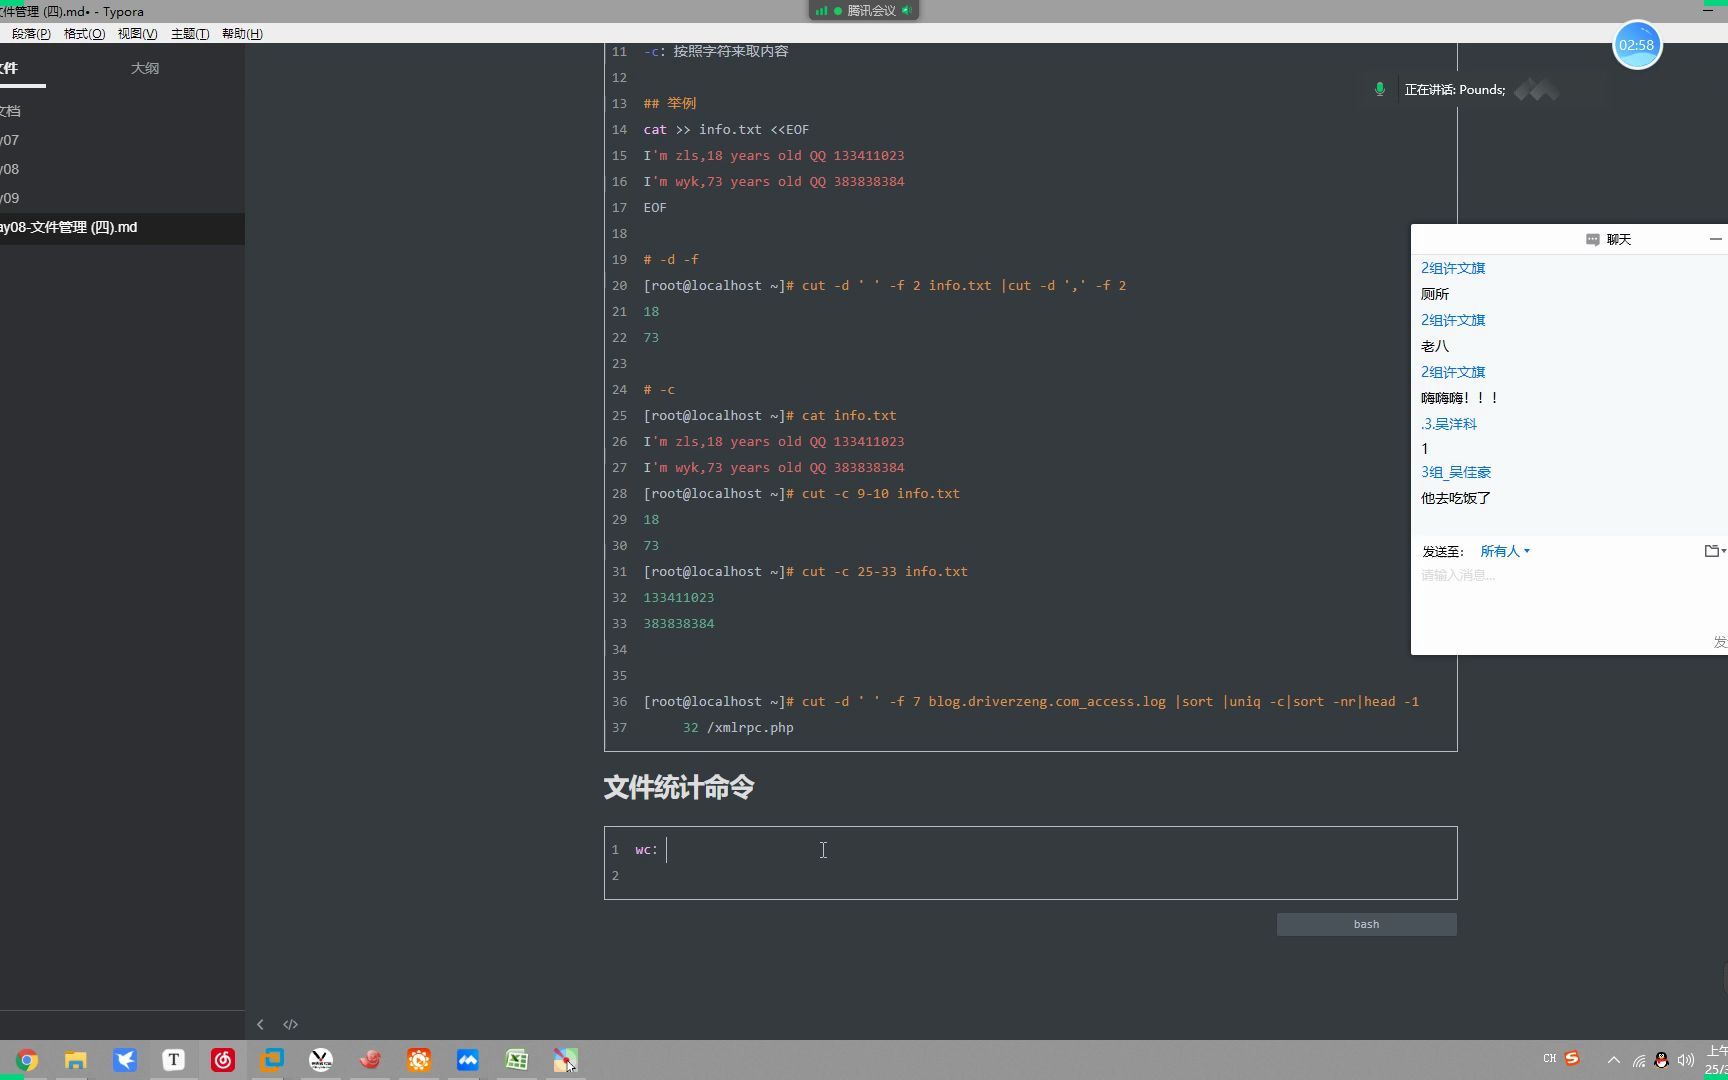Open the orange gear clock taskbar app
The height and width of the screenshot is (1080, 1728).
coord(419,1060)
